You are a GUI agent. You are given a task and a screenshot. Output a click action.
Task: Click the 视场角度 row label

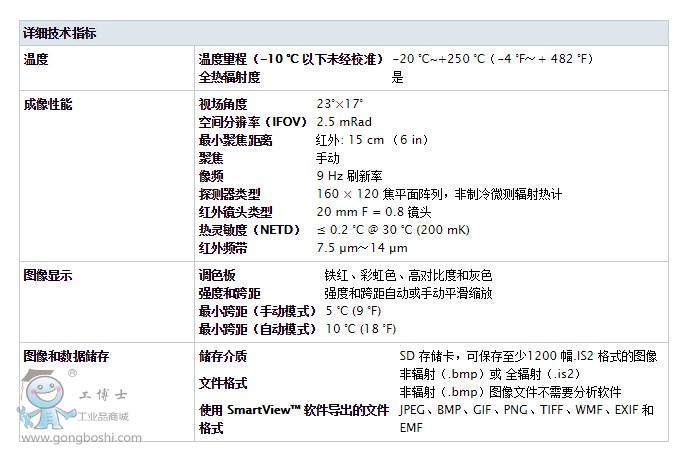(223, 104)
